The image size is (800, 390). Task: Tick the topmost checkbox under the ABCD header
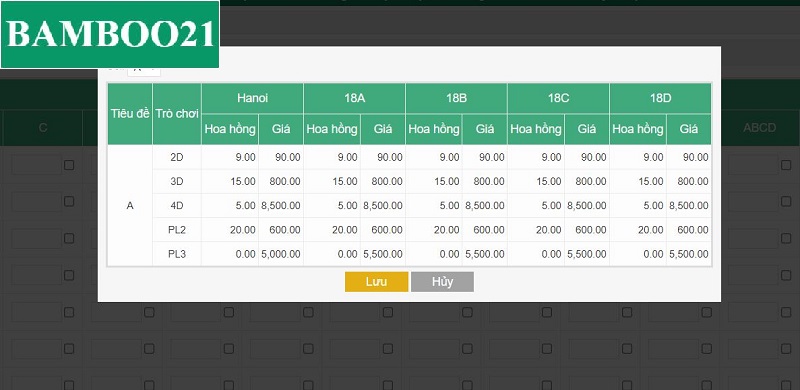point(786,165)
